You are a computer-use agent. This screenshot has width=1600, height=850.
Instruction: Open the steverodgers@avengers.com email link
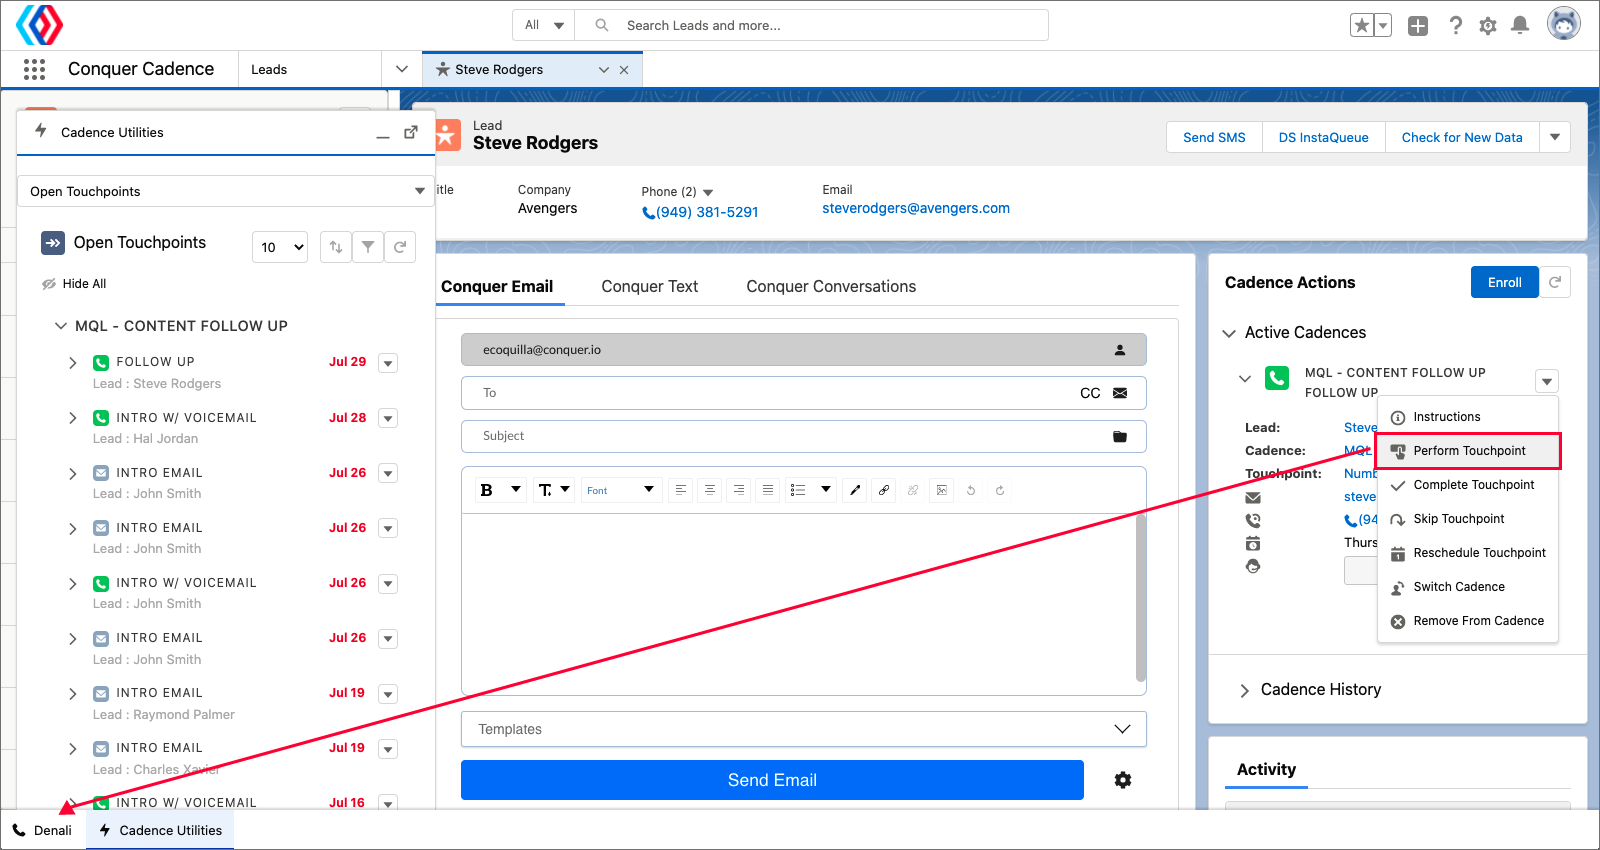pyautogui.click(x=916, y=208)
